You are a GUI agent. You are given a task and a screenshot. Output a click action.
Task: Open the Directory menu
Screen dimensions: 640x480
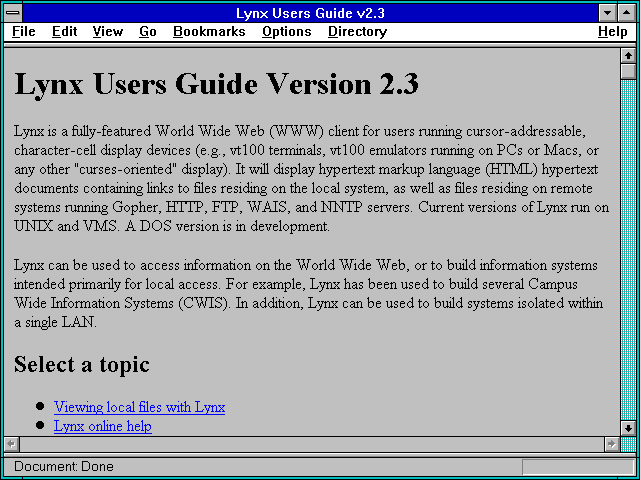tap(358, 32)
